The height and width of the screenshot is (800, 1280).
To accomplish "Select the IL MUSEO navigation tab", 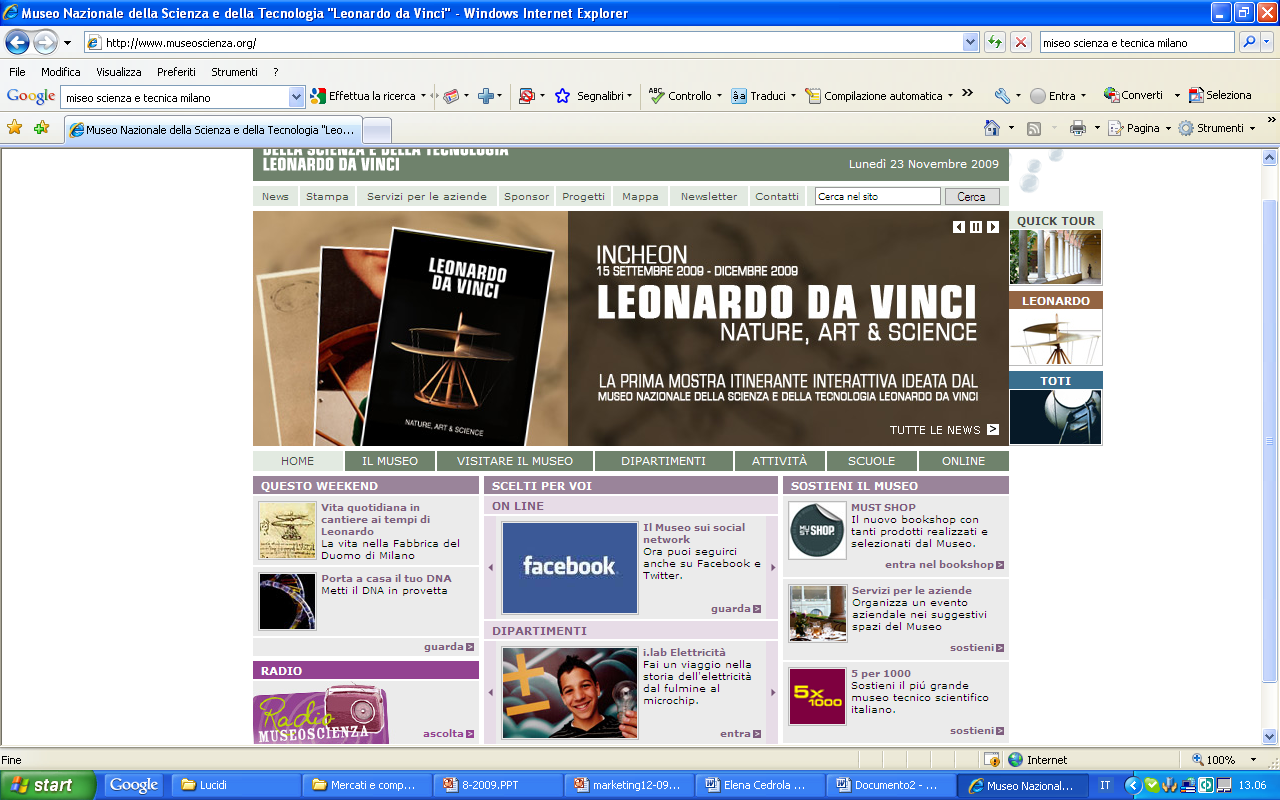I will (390, 461).
